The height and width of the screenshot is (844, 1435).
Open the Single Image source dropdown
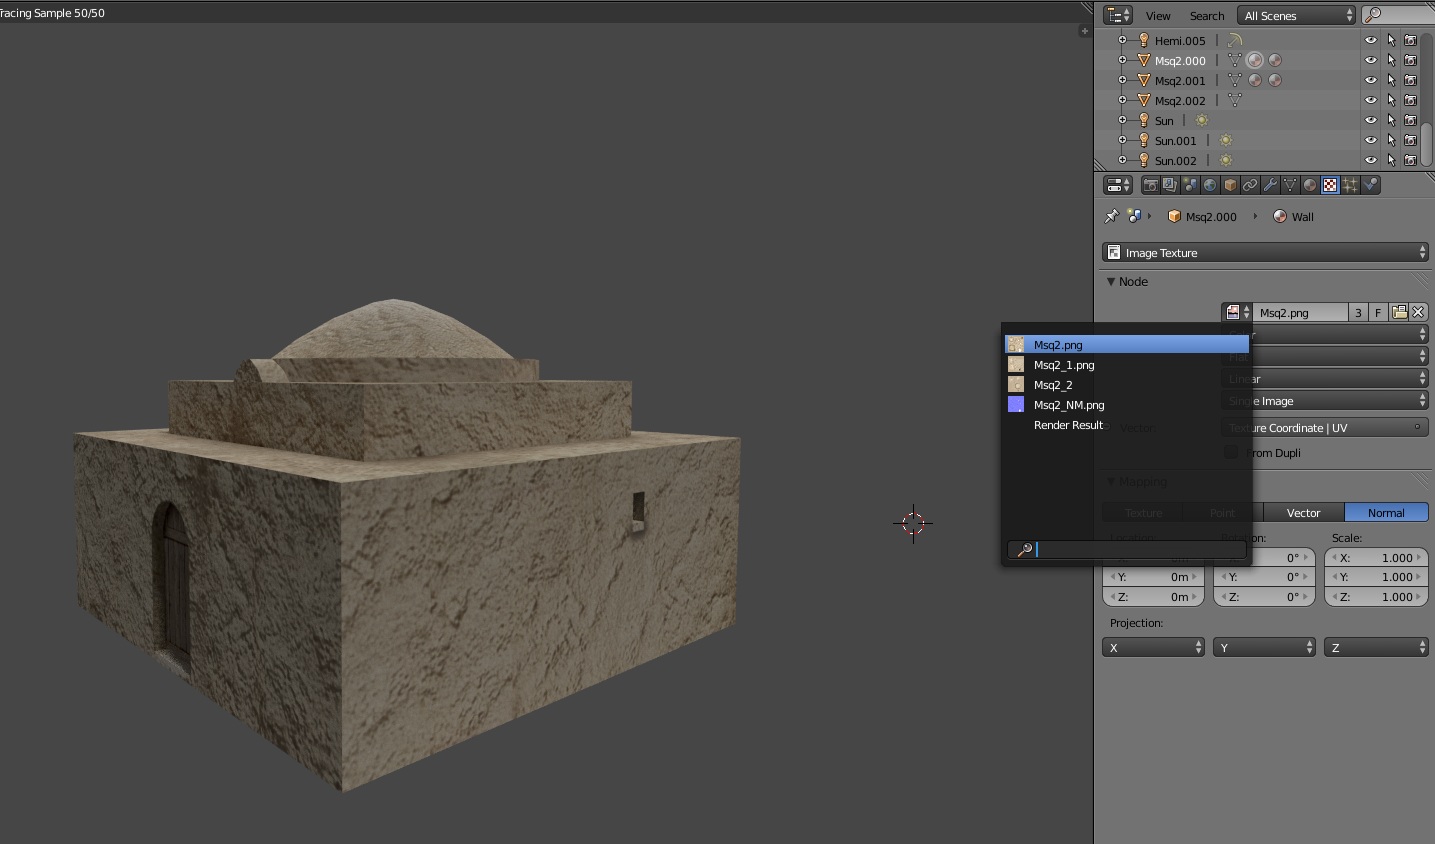(x=1325, y=401)
